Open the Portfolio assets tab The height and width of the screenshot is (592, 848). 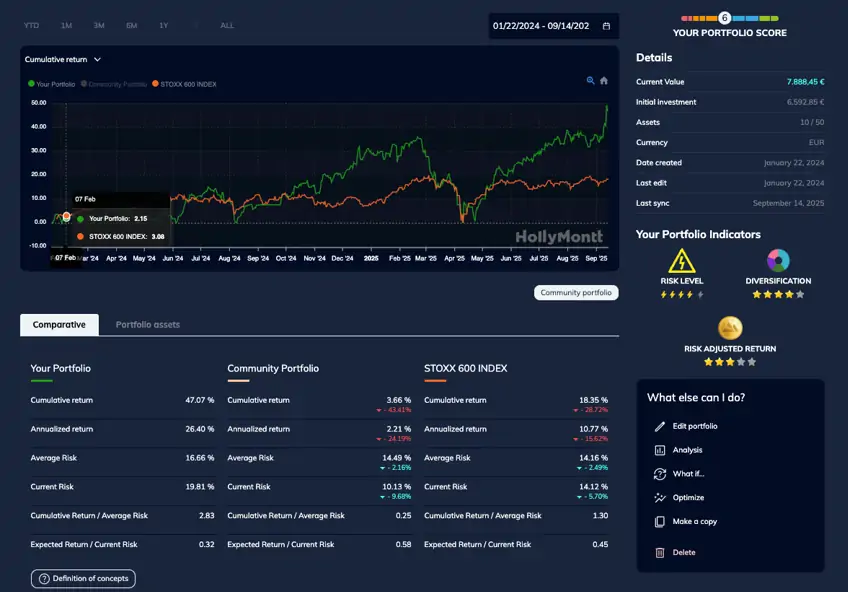(x=148, y=325)
